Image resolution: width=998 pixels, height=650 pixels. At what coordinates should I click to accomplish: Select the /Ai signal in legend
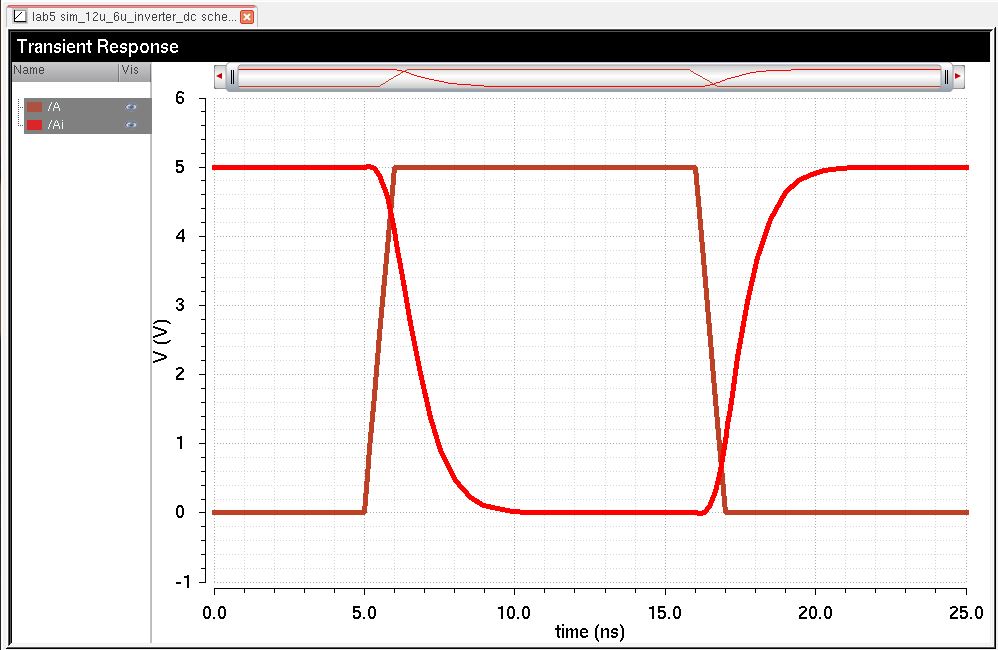(x=56, y=124)
